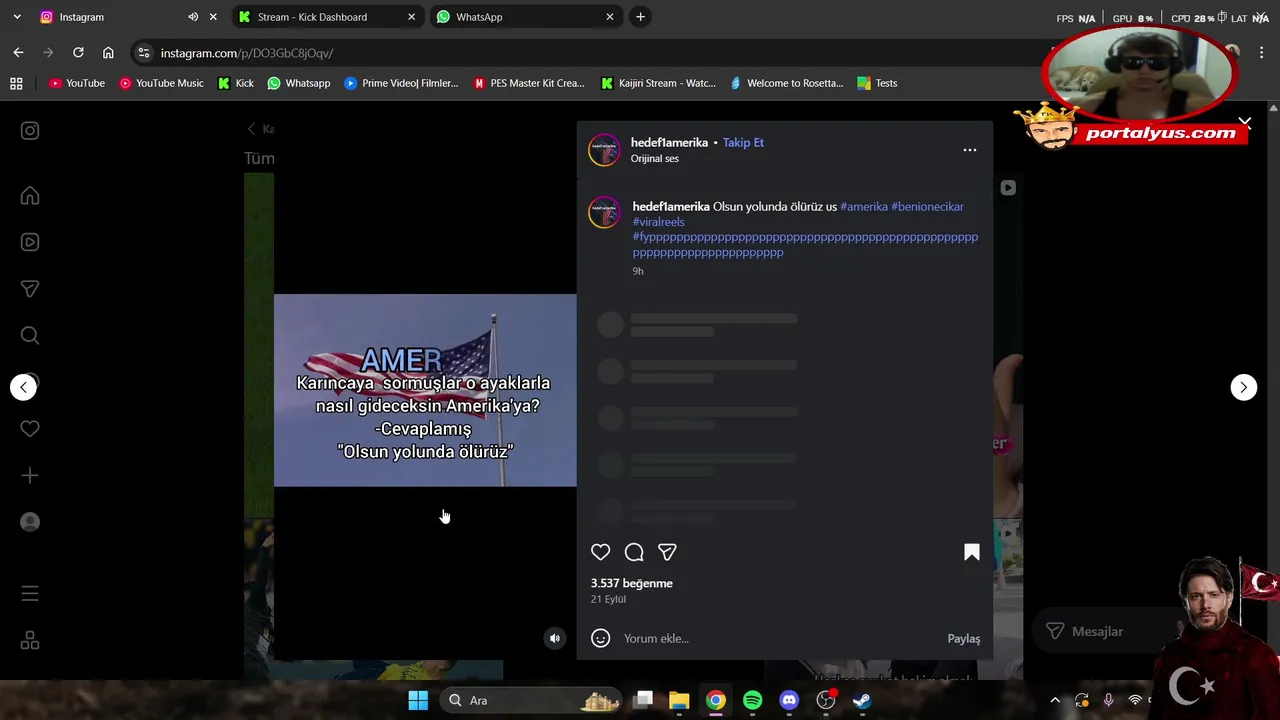Click the browser back arrow
The height and width of the screenshot is (720, 1280).
click(18, 53)
